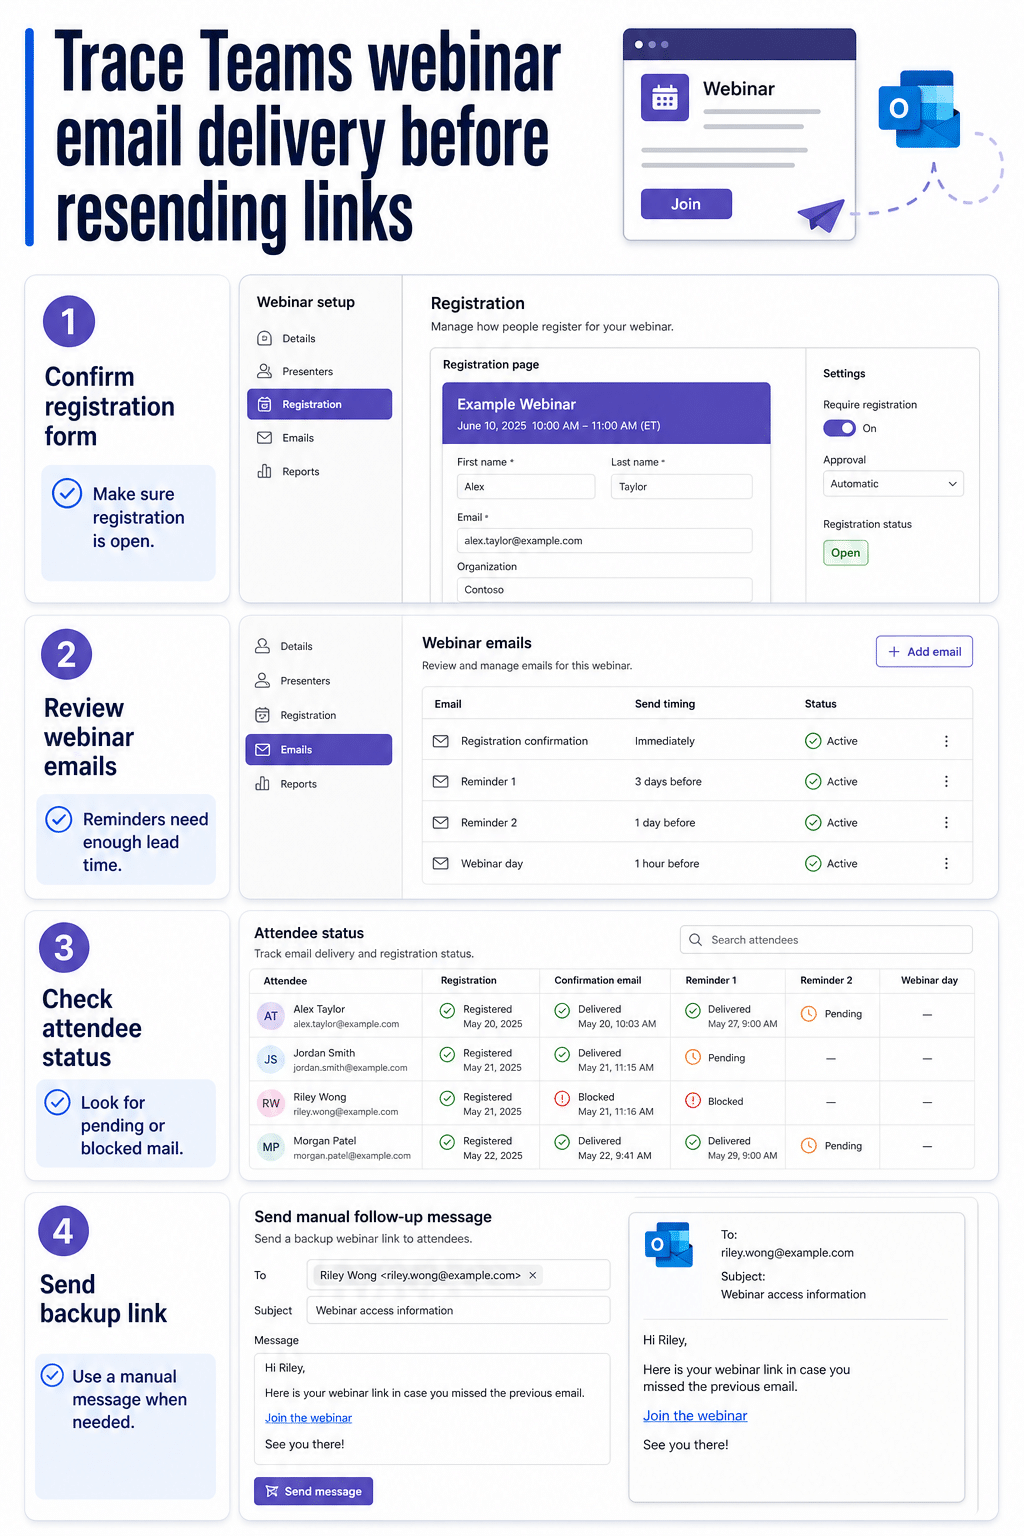Click envelope icon beside Emails in Webinar setup
The height and width of the screenshot is (1536, 1024).
click(x=264, y=438)
